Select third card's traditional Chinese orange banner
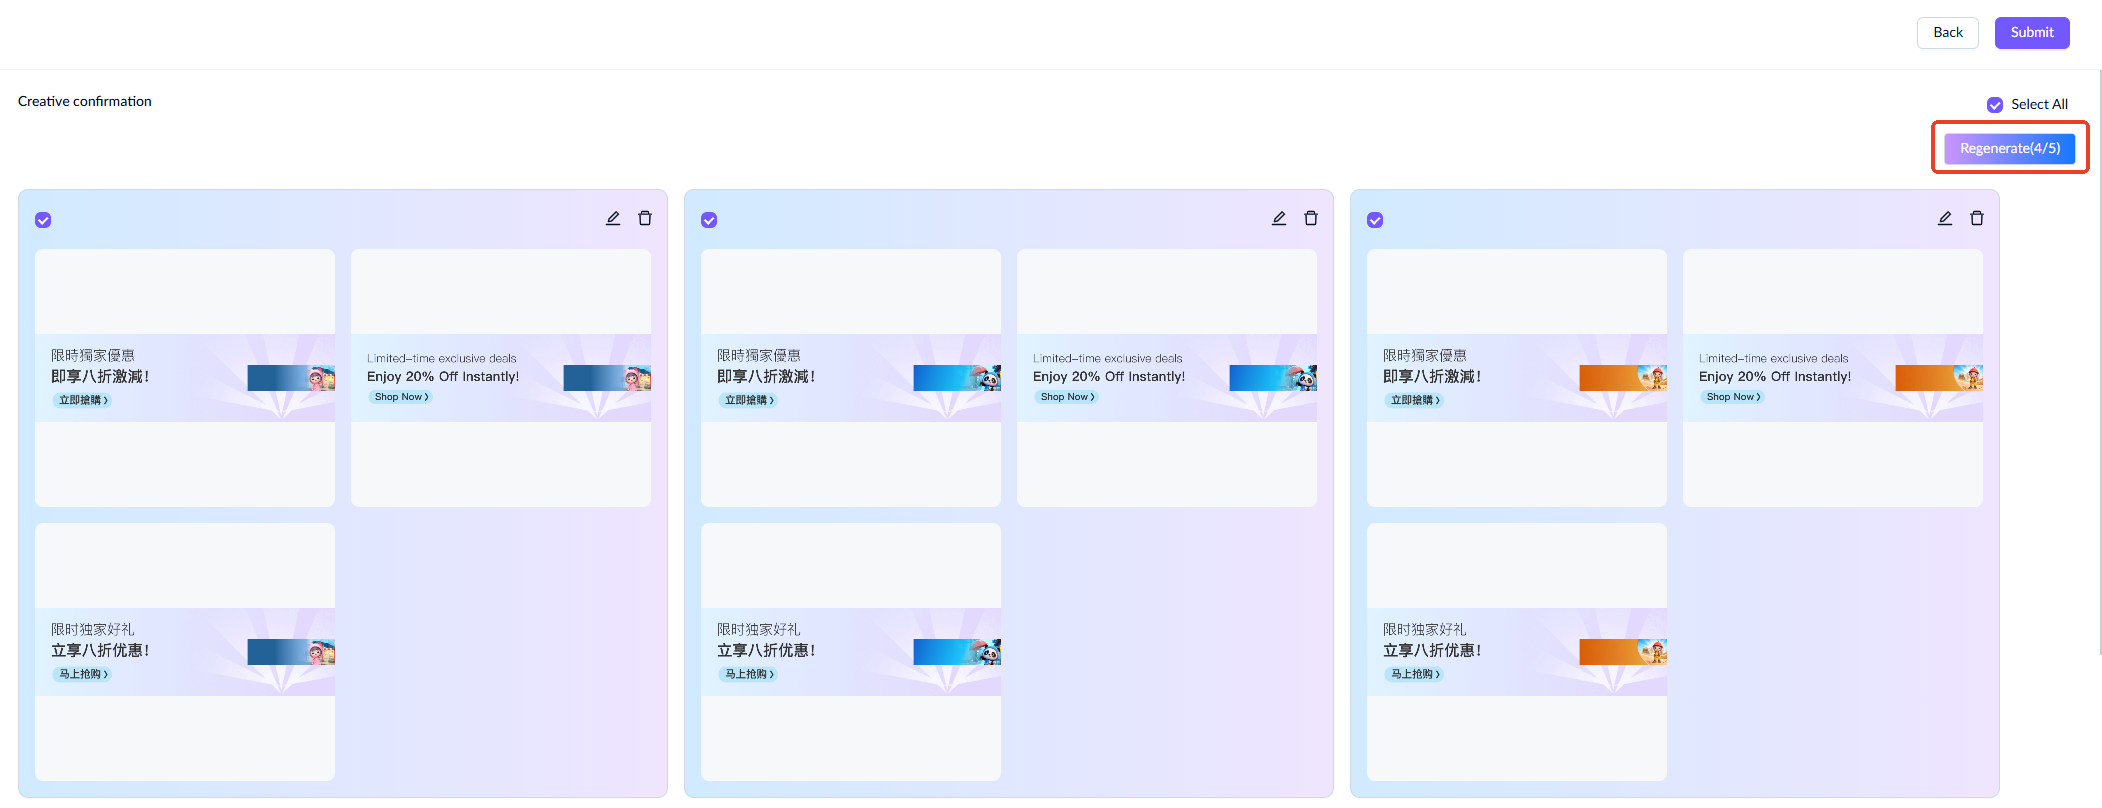2102x808 pixels. point(1516,377)
